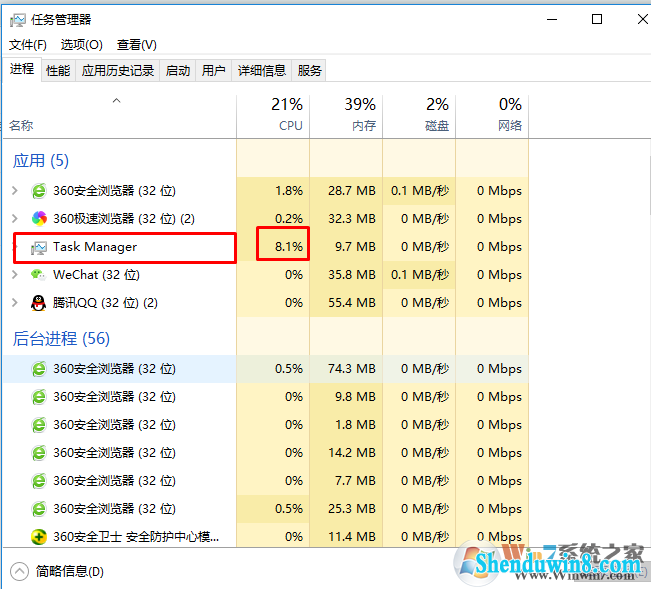Switch to the 服务 tab

[309, 71]
